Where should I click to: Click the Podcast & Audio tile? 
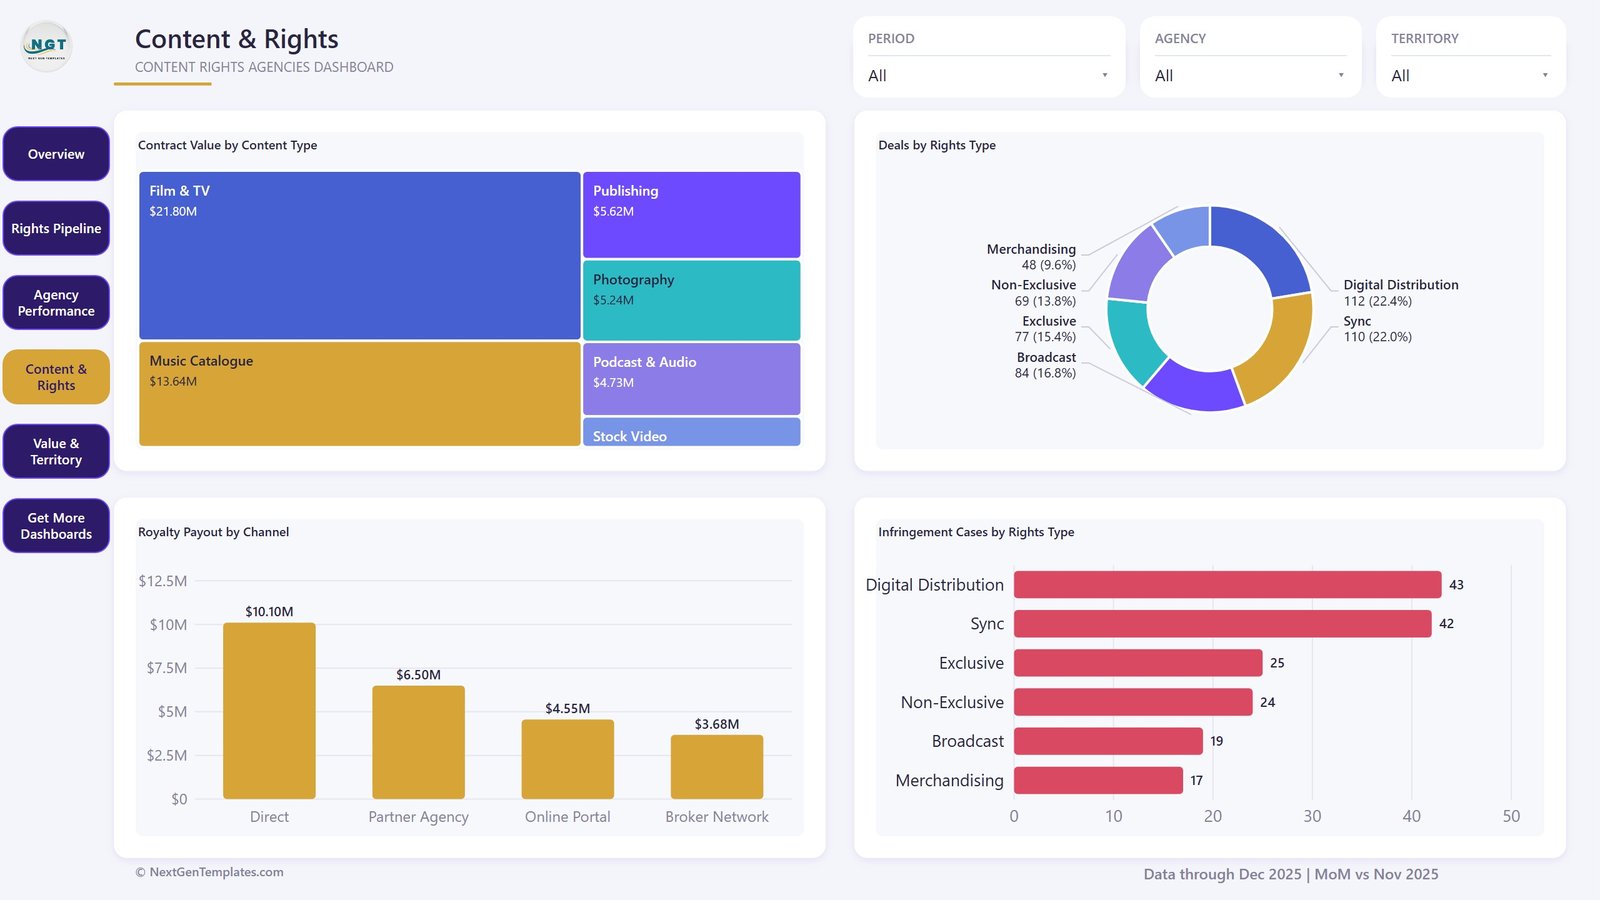coord(691,379)
